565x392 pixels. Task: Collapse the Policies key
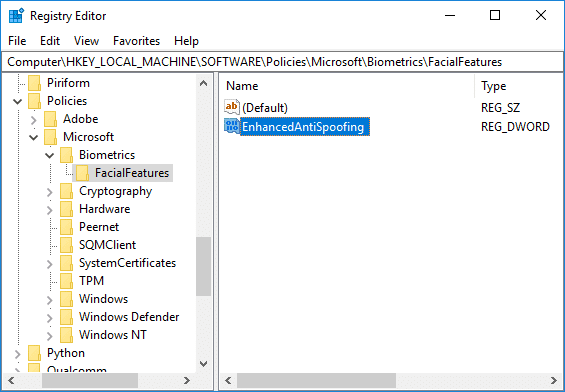click(x=18, y=102)
